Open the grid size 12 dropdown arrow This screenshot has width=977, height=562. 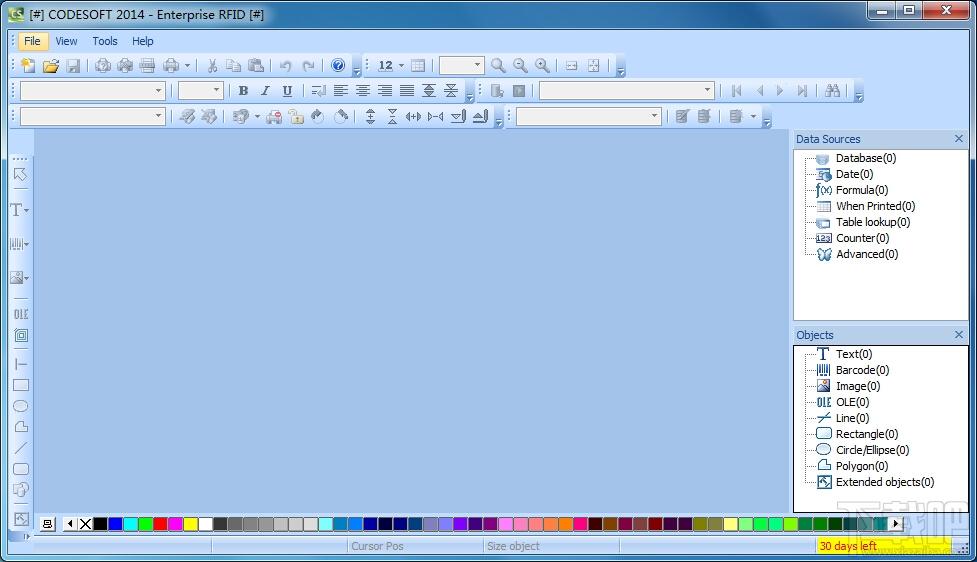[x=401, y=65]
